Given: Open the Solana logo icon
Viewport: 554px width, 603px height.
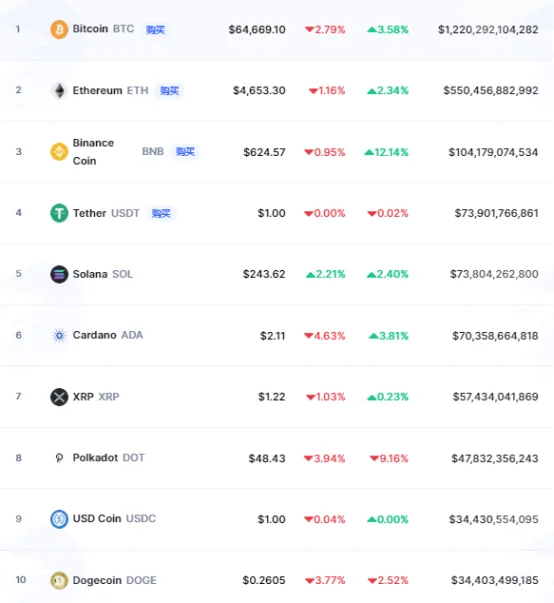Looking at the screenshot, I should [x=59, y=274].
